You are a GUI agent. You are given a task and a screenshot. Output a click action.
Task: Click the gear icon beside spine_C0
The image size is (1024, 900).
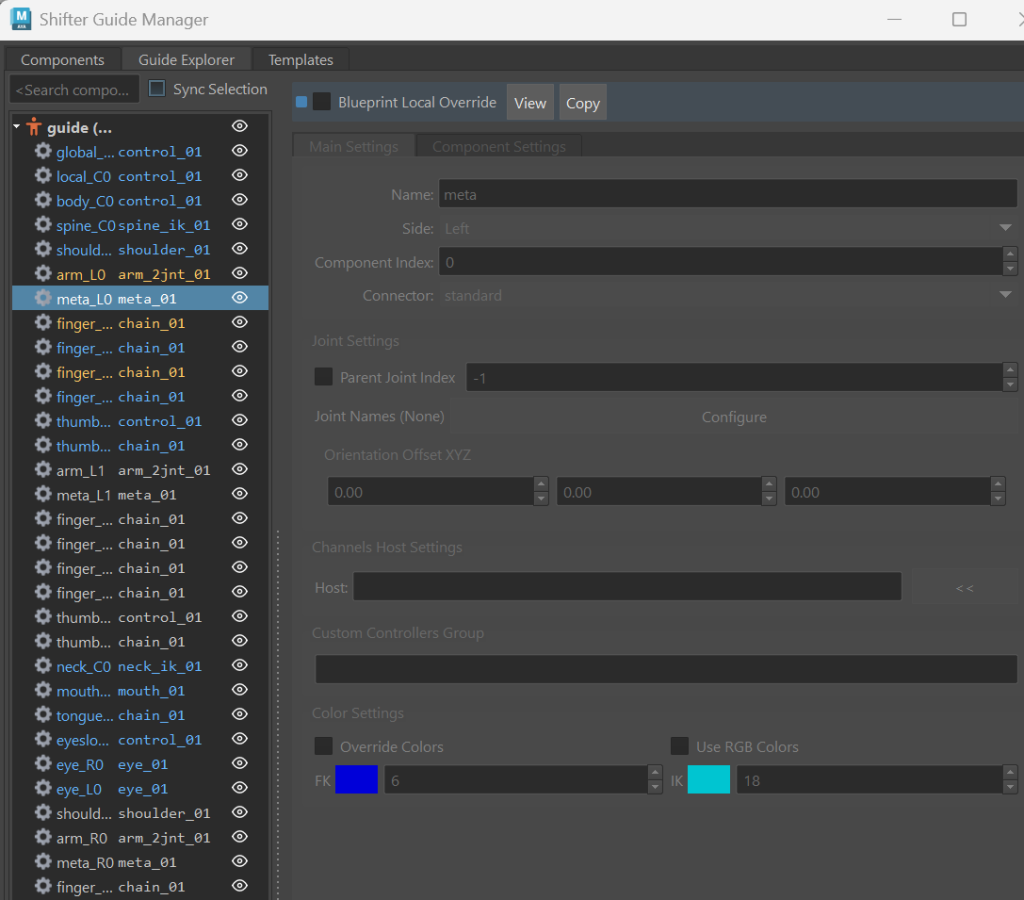click(x=43, y=225)
